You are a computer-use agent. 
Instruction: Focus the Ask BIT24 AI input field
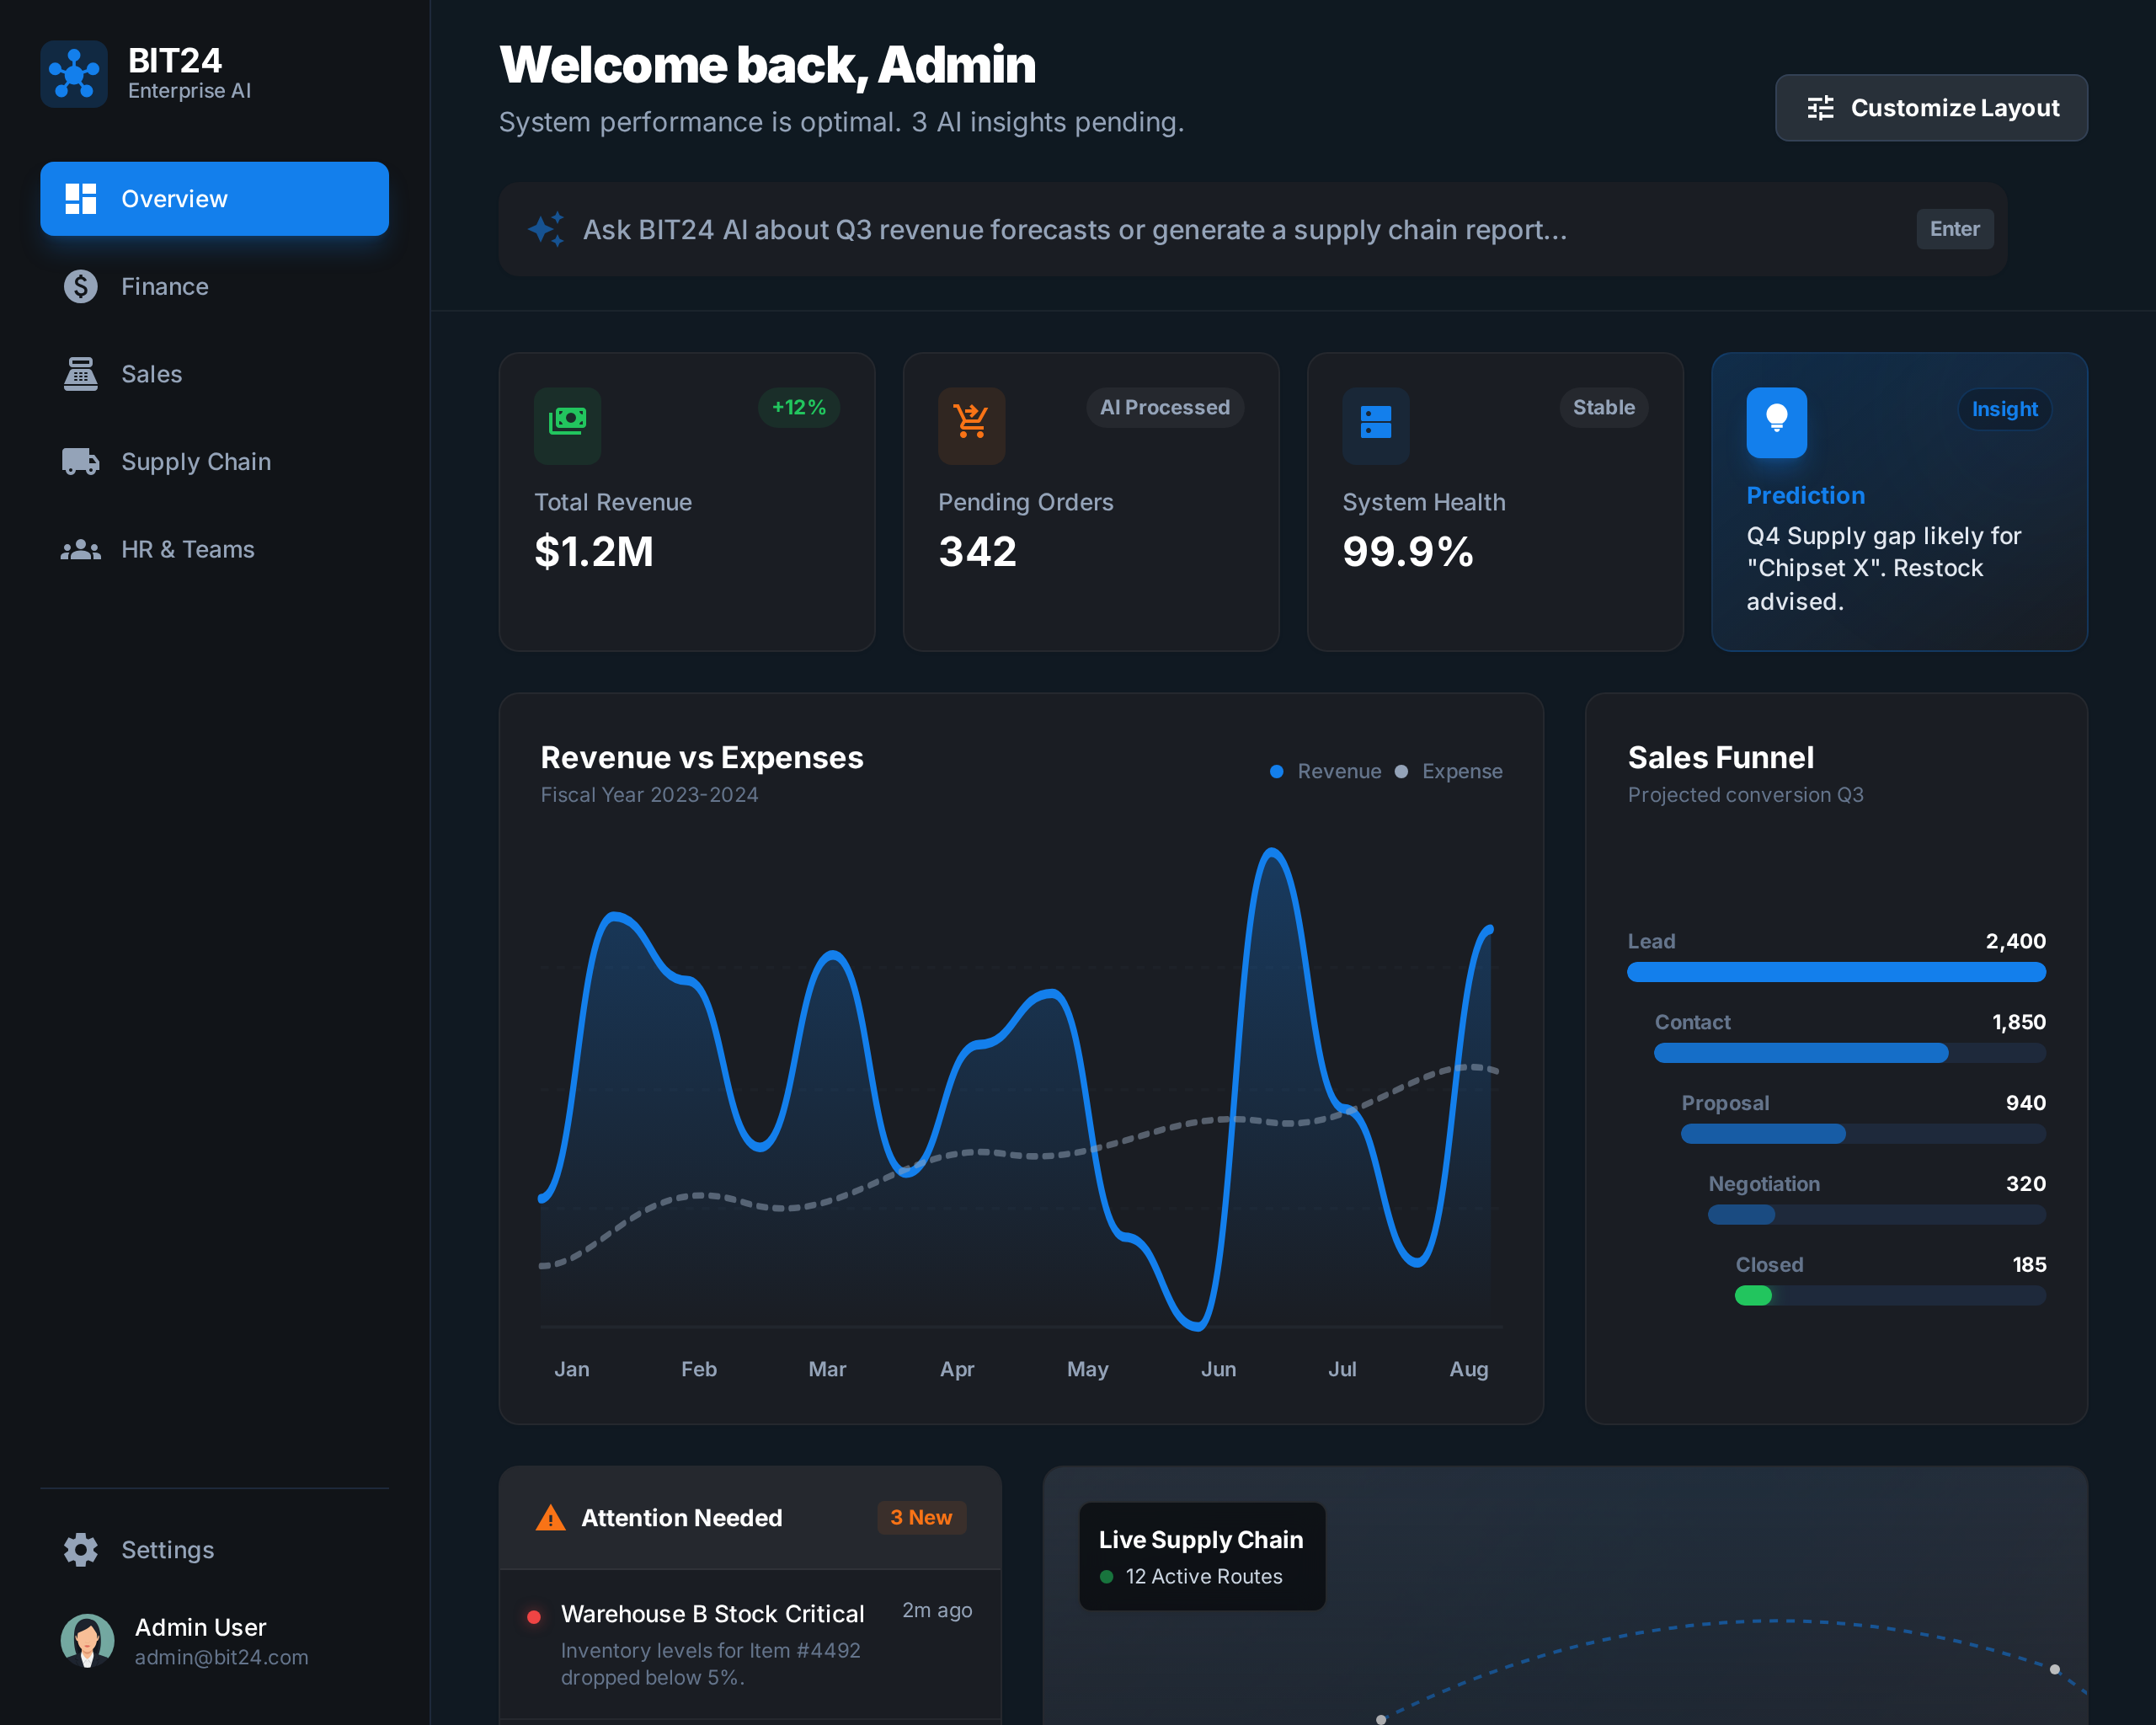(x=1073, y=229)
